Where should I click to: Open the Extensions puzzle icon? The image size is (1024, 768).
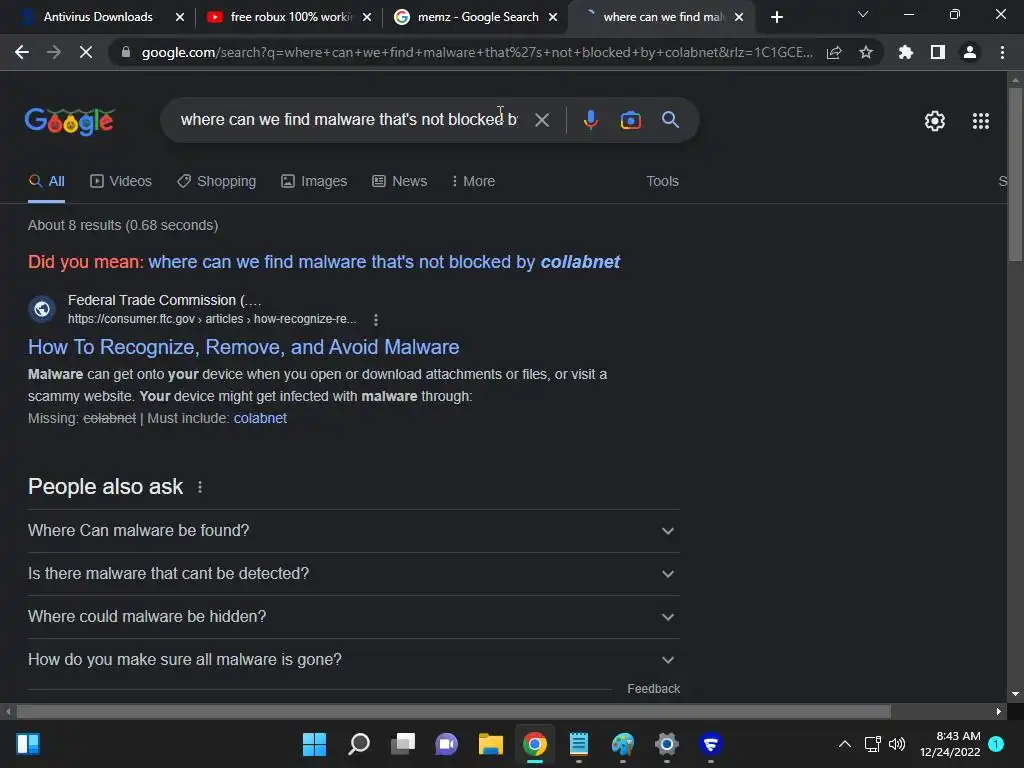point(905,52)
